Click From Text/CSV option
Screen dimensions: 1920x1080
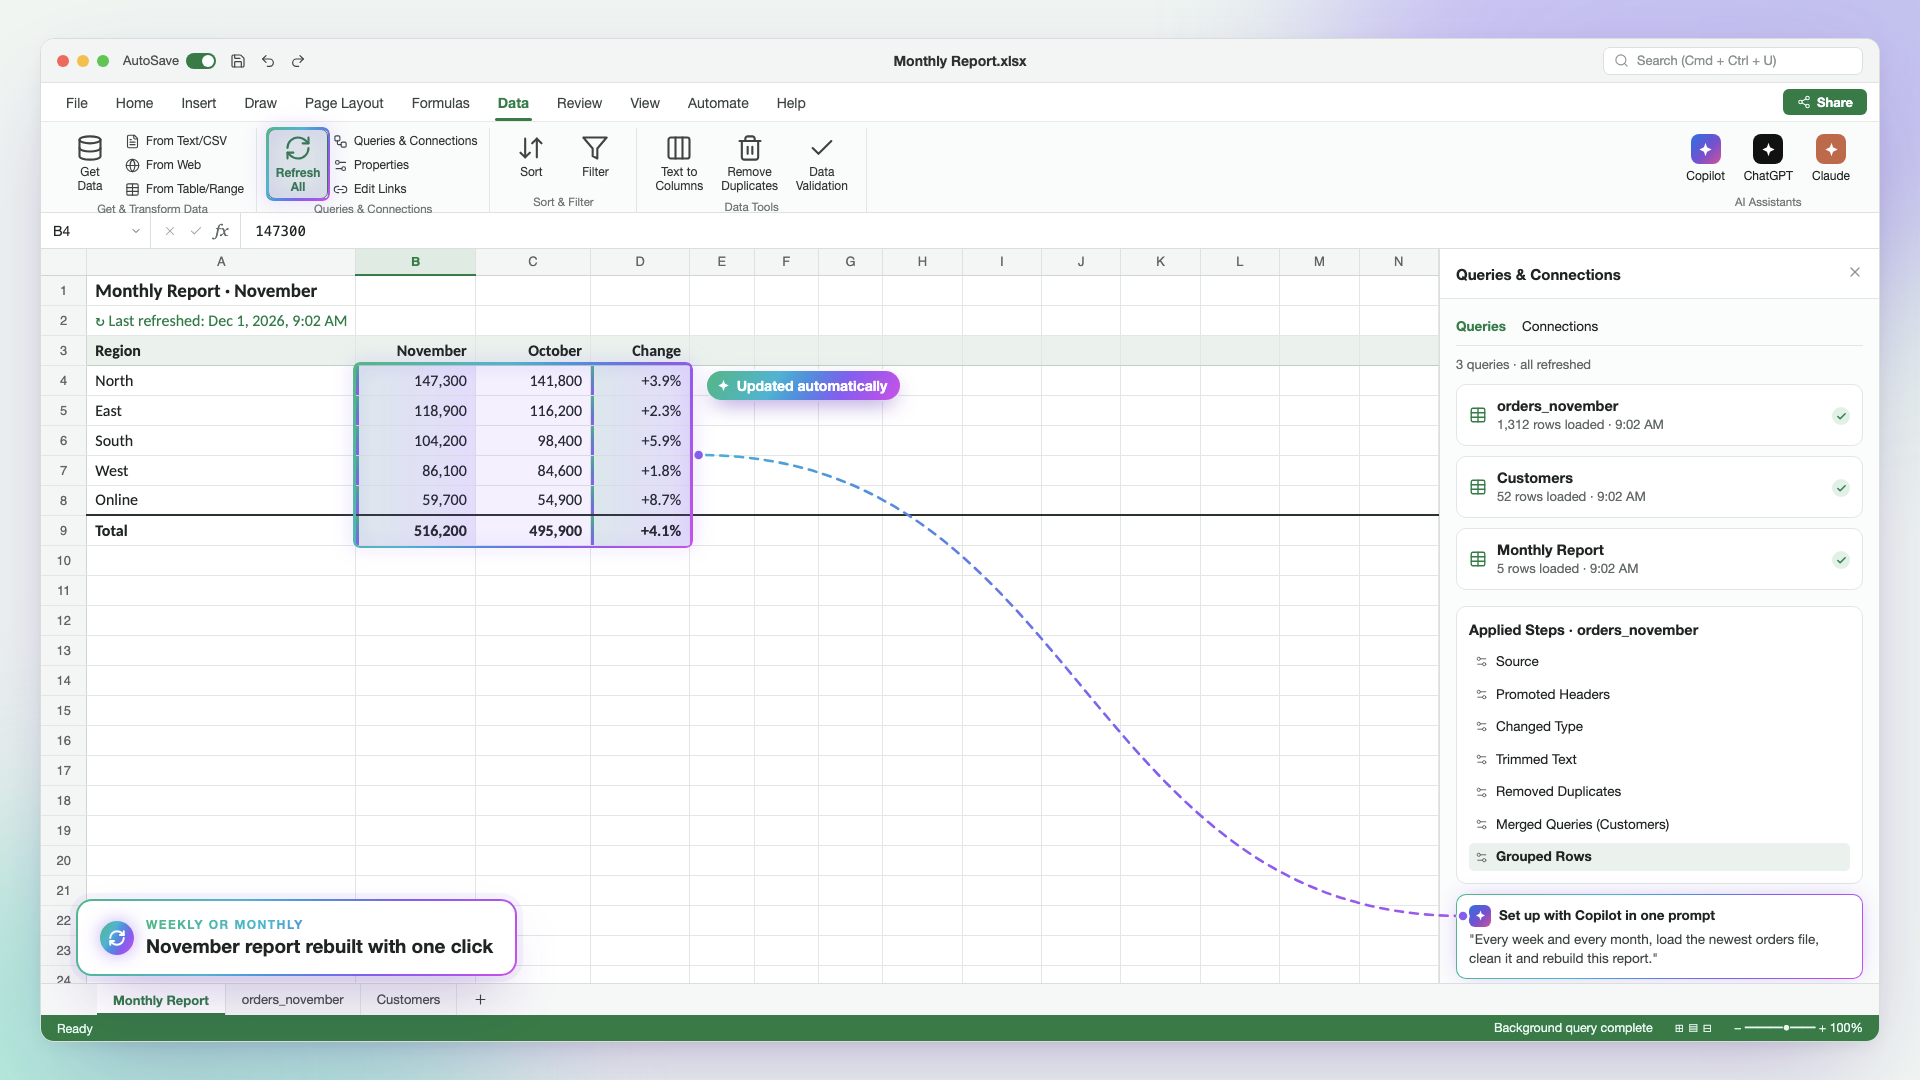click(177, 141)
